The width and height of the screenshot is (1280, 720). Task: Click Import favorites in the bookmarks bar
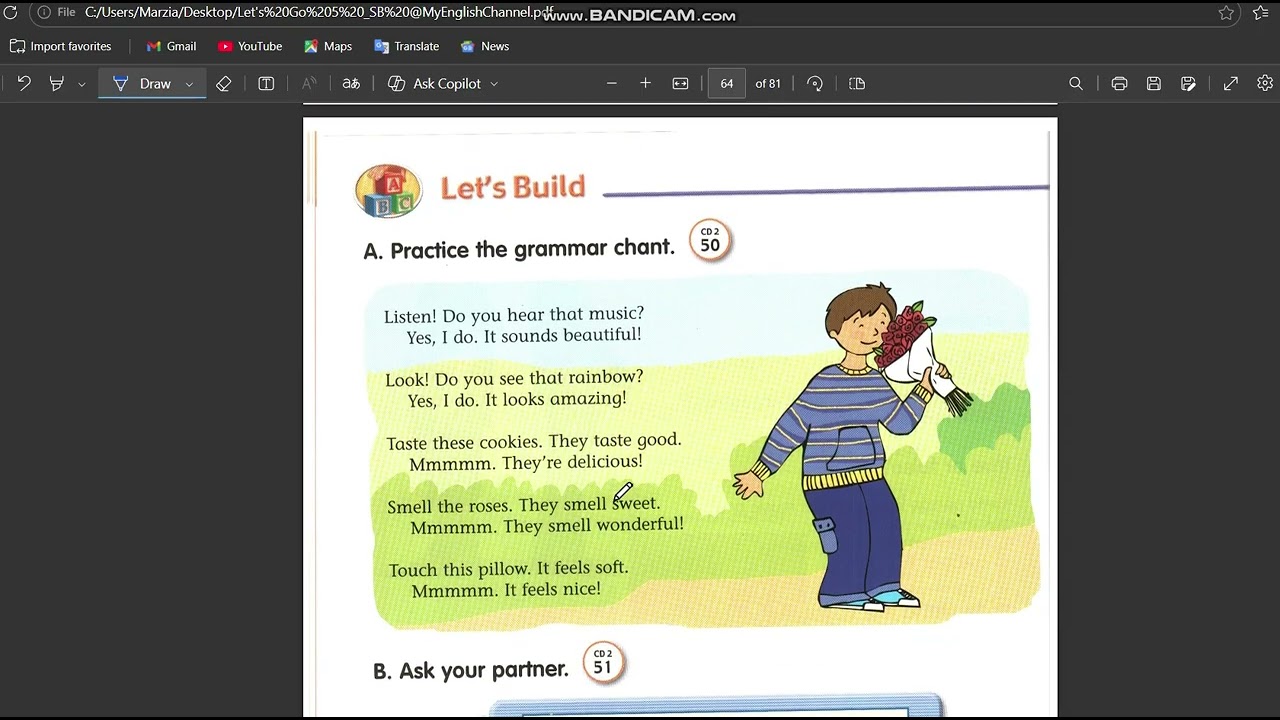(61, 46)
